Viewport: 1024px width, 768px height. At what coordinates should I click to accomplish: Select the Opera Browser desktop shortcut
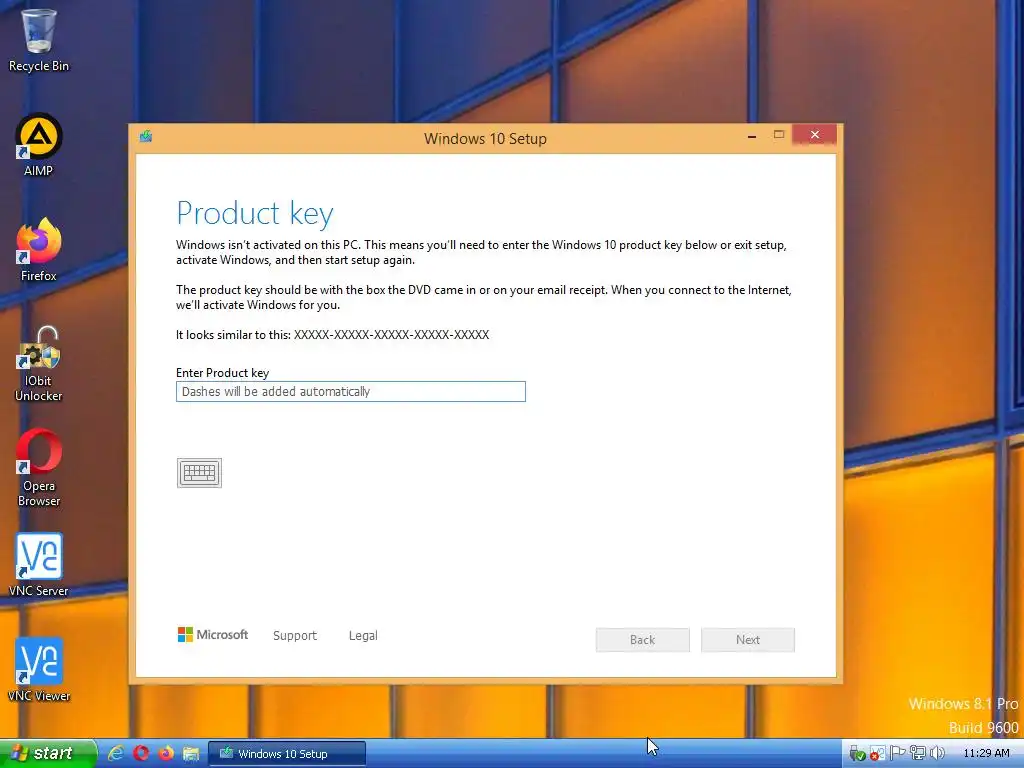pos(39,468)
